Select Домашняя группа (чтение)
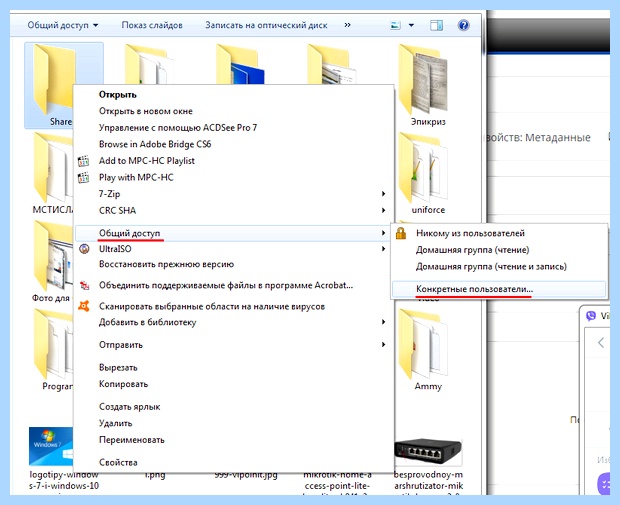Viewport: 620px width, 505px height. pos(473,250)
